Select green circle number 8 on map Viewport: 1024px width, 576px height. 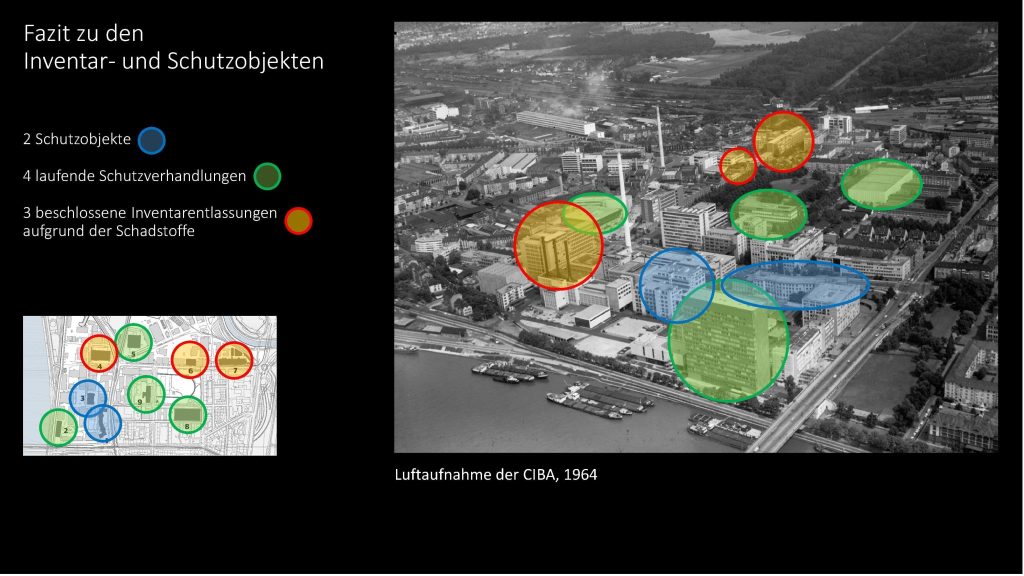pyautogui.click(x=187, y=414)
